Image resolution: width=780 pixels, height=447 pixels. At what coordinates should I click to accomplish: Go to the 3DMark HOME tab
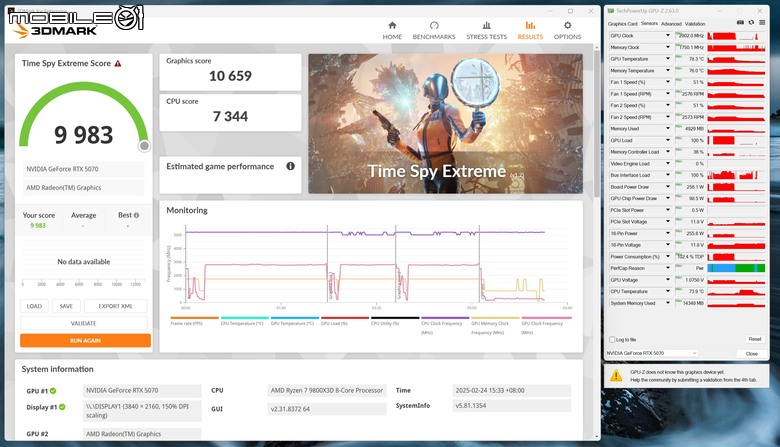pos(392,31)
